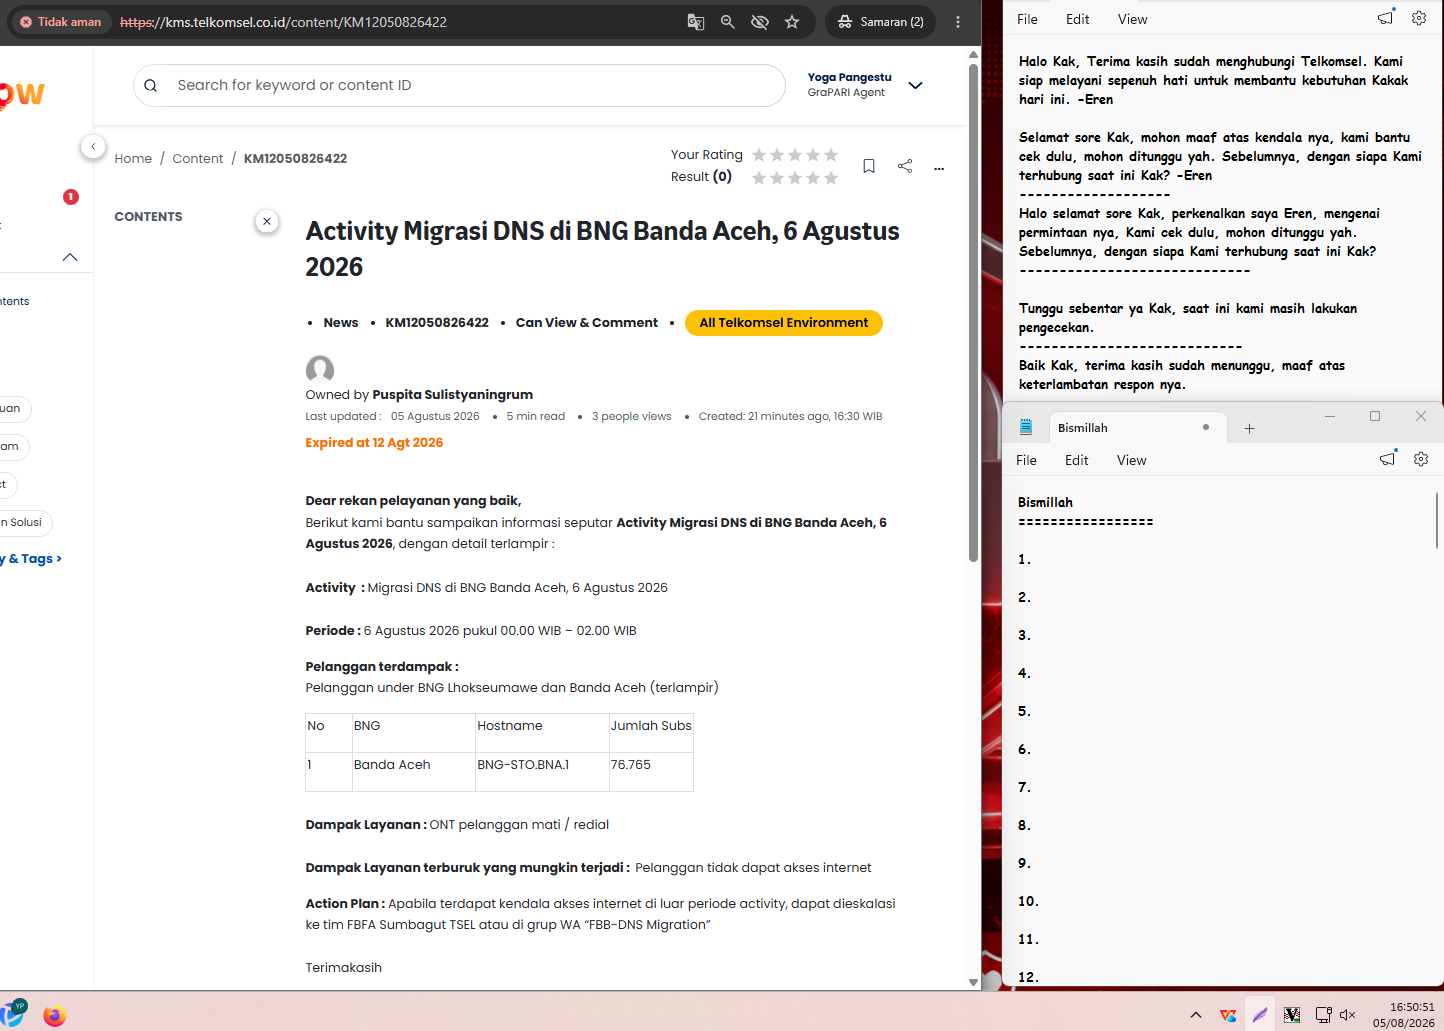This screenshot has width=1444, height=1031.
Task: Click the red V cloud tray icon
Action: coord(1228,1015)
